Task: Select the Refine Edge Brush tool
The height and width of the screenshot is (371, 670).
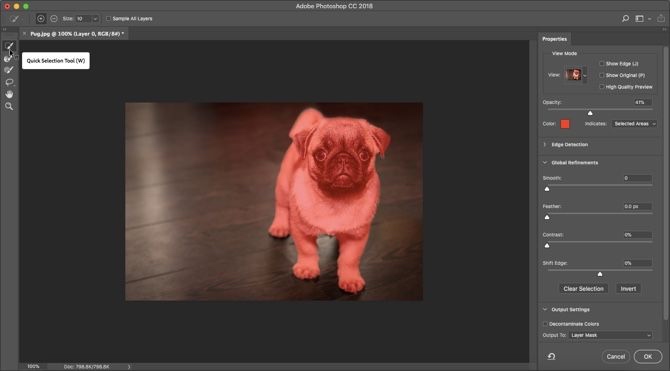Action: click(x=9, y=58)
